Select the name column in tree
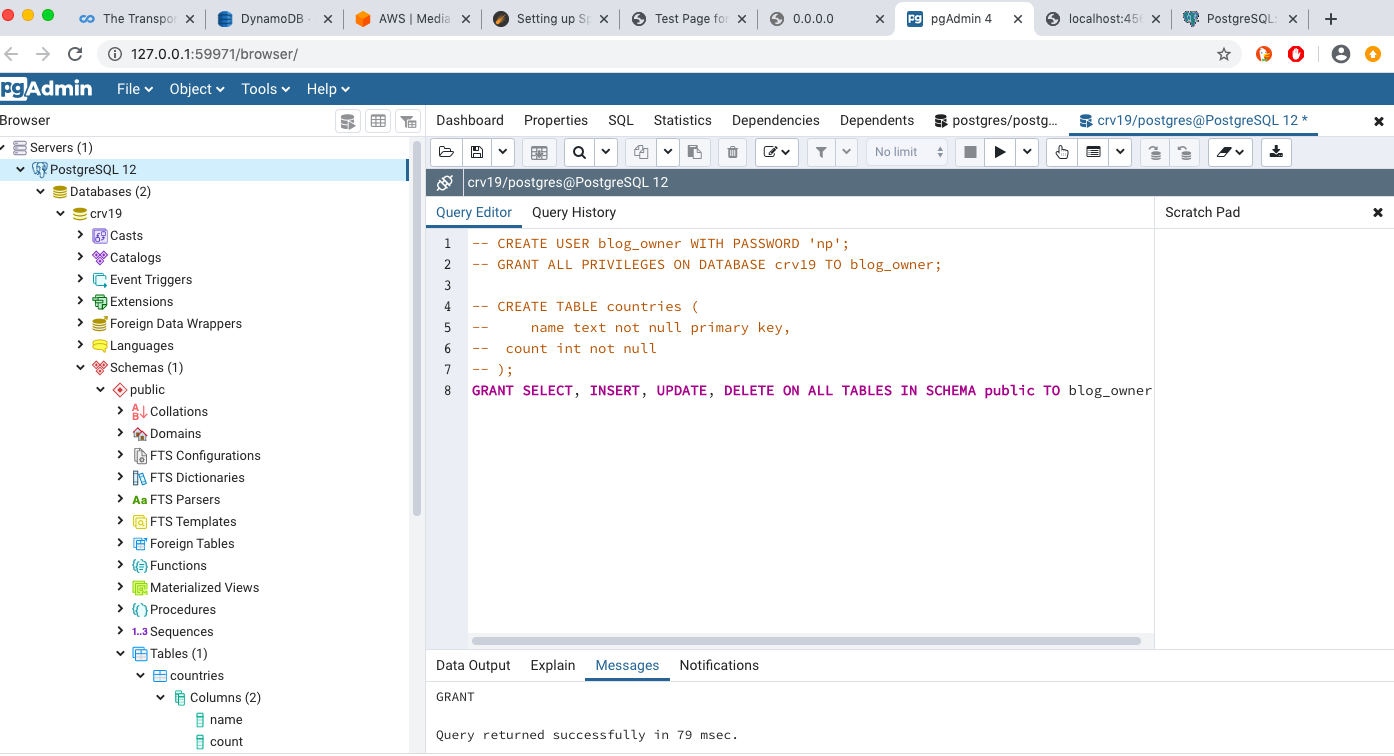Viewport: 1394px width, 756px height. tap(226, 719)
